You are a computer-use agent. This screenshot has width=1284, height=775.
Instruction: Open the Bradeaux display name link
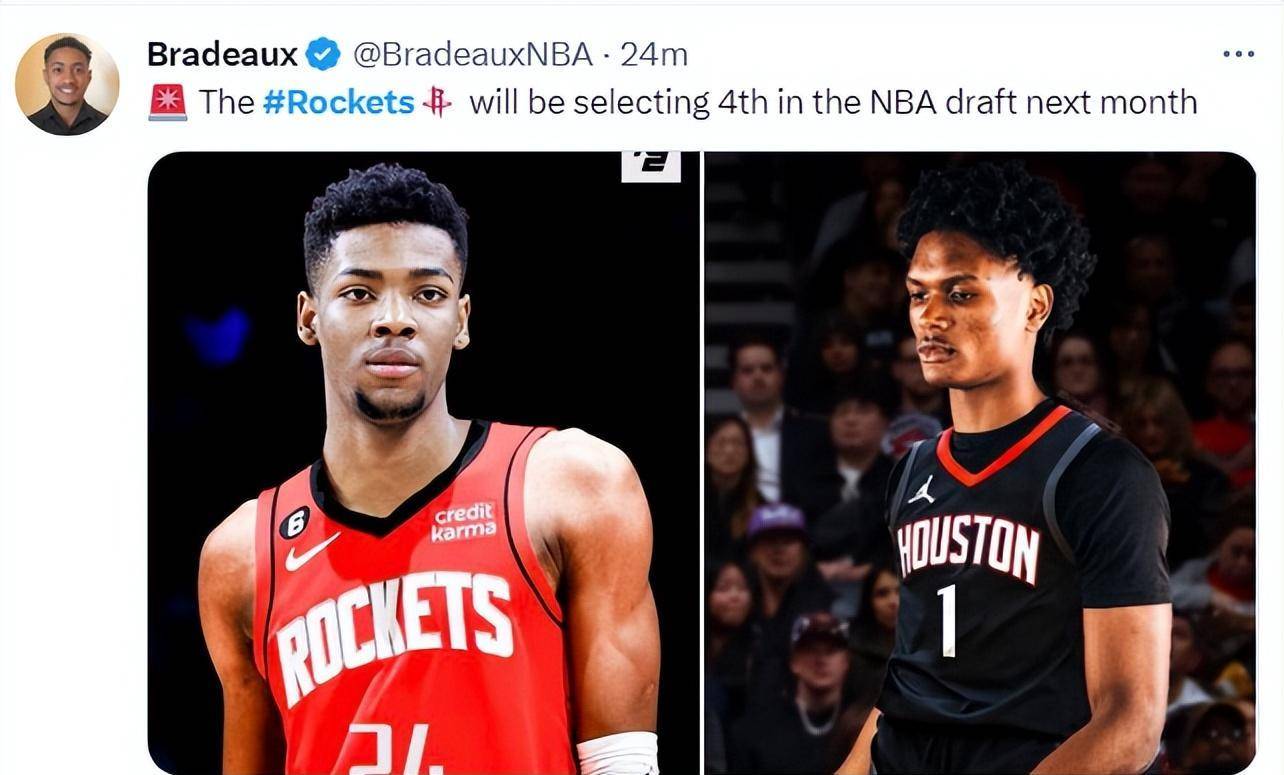(x=222, y=54)
